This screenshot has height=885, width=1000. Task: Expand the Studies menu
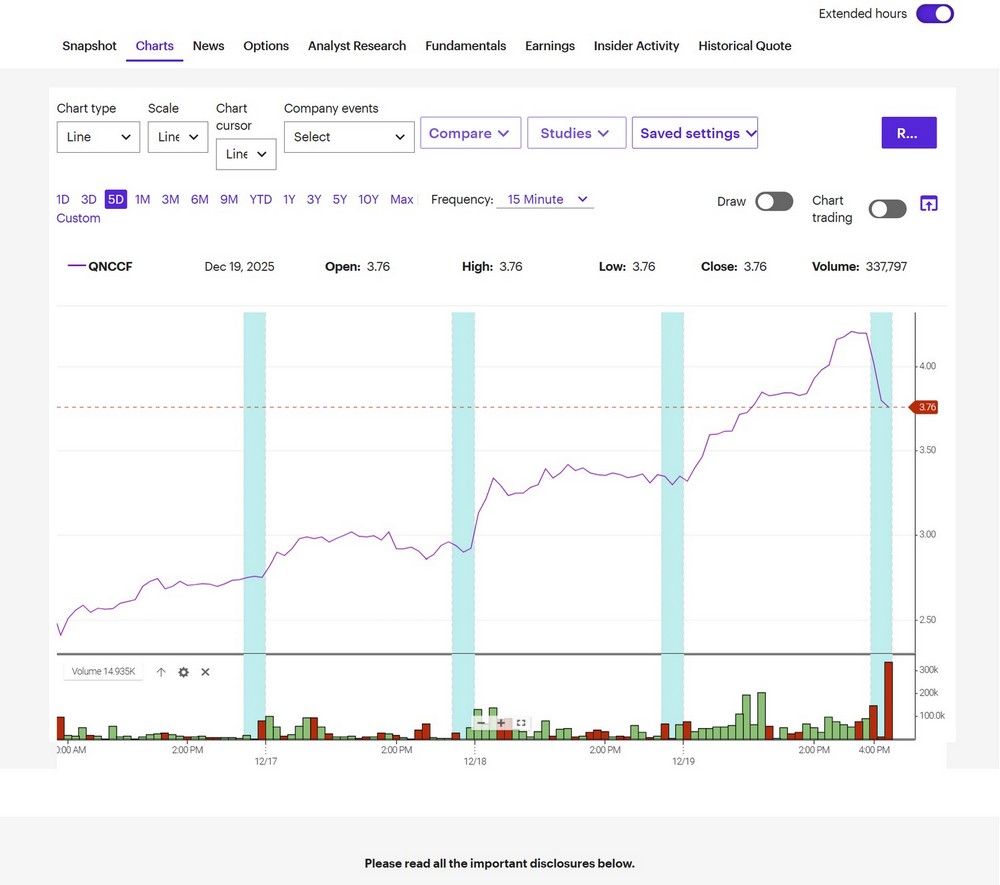(x=576, y=133)
